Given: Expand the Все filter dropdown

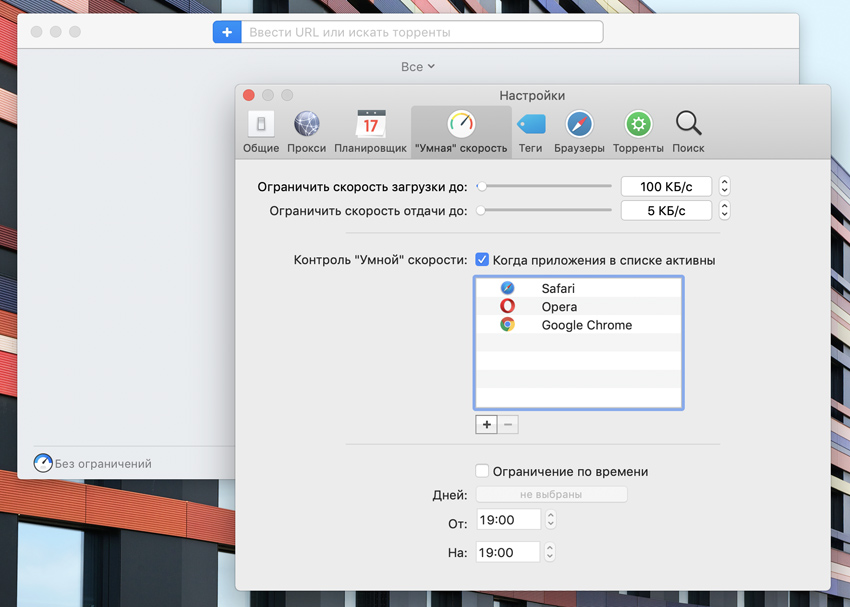Looking at the screenshot, I should [417, 67].
